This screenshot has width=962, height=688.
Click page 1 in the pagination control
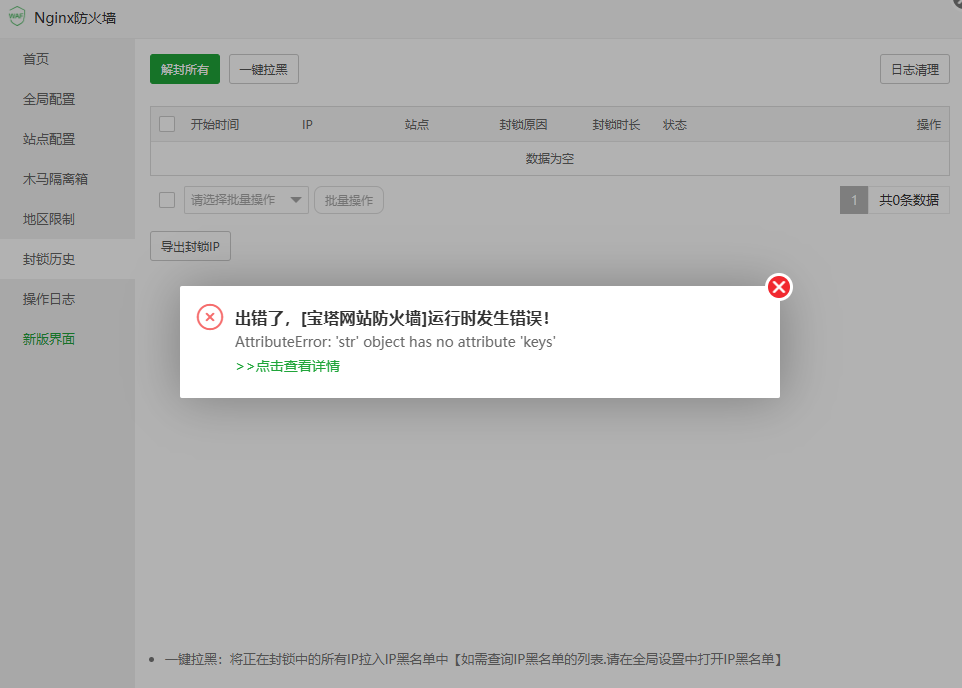854,199
